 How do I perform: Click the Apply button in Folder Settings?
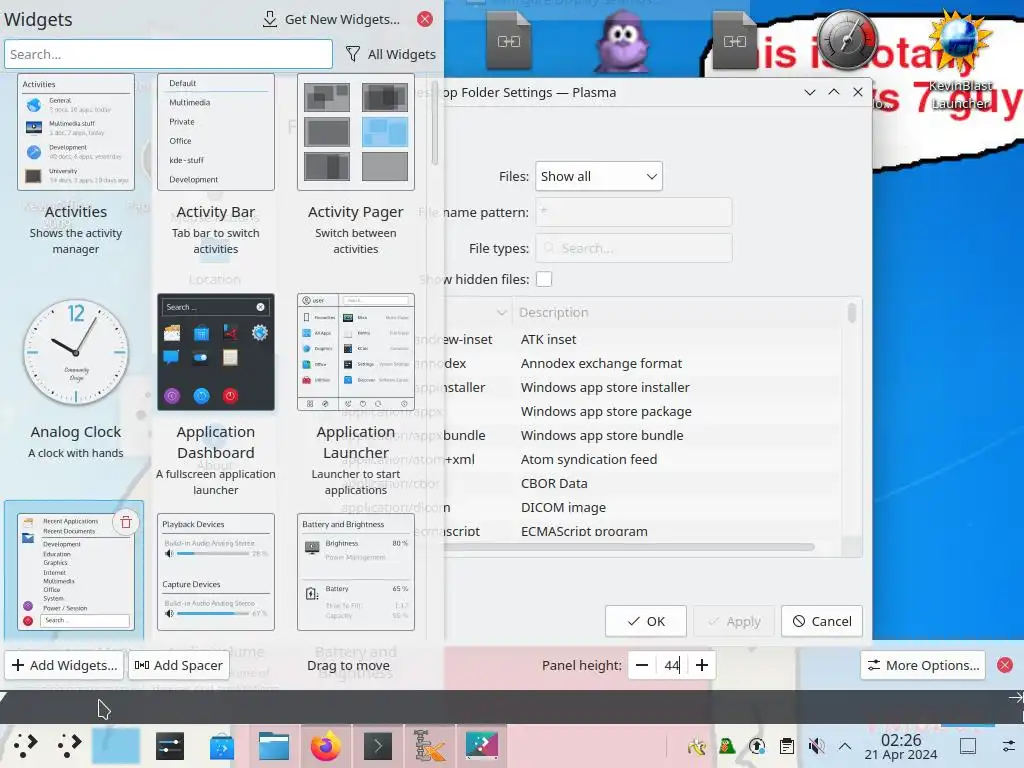point(734,621)
